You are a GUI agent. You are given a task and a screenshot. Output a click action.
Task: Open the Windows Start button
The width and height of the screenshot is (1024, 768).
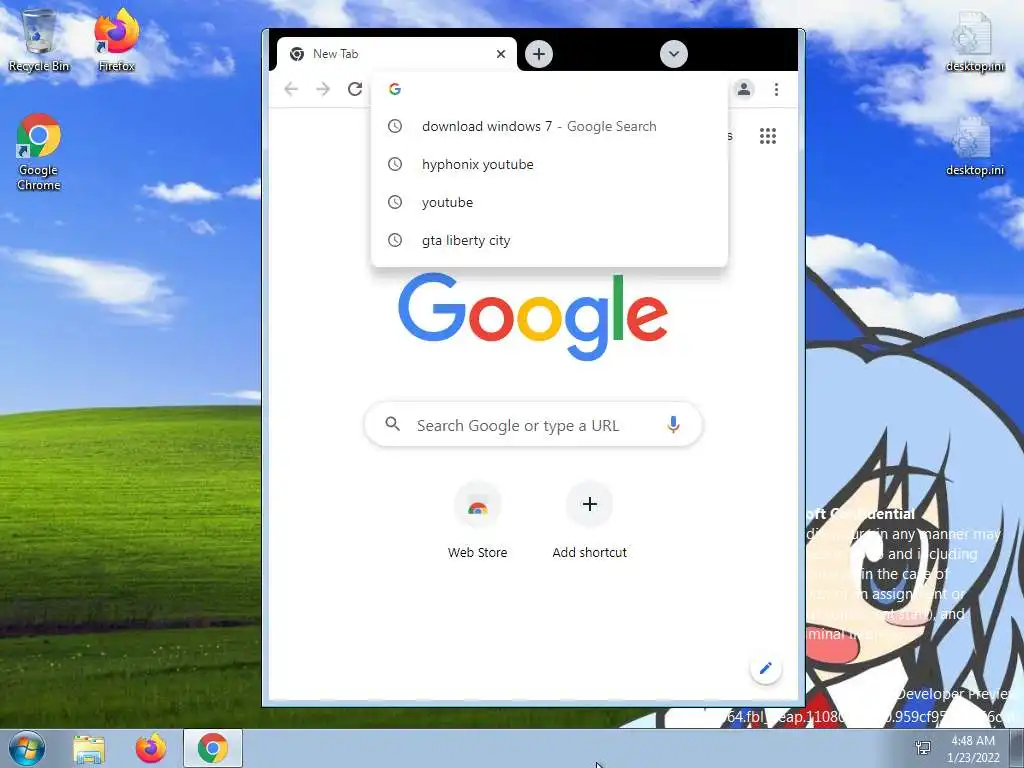27,748
